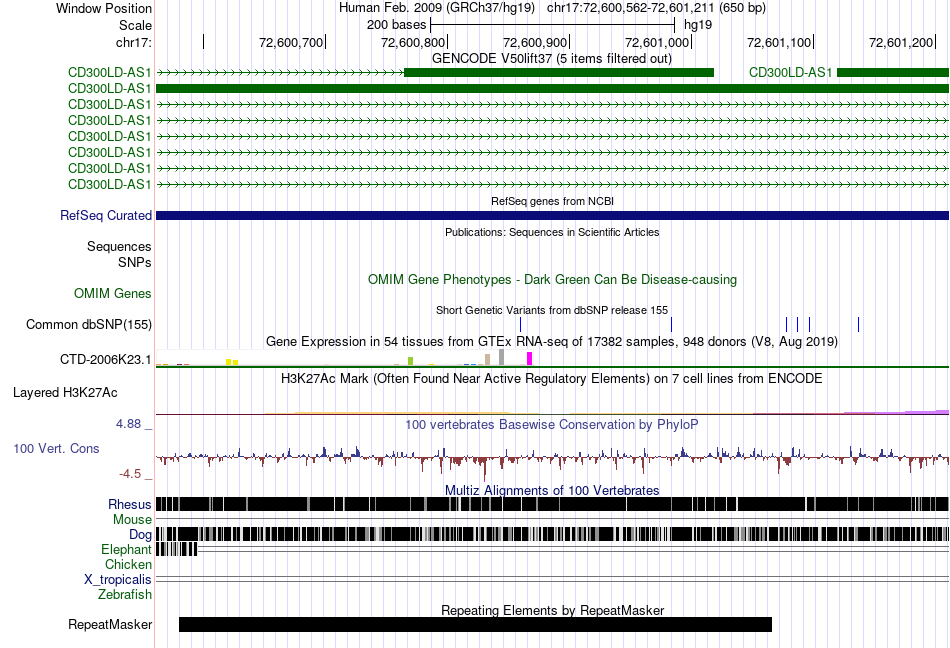The width and height of the screenshot is (950, 648).
Task: Click the RepeatMasker track label
Action: click(x=110, y=625)
